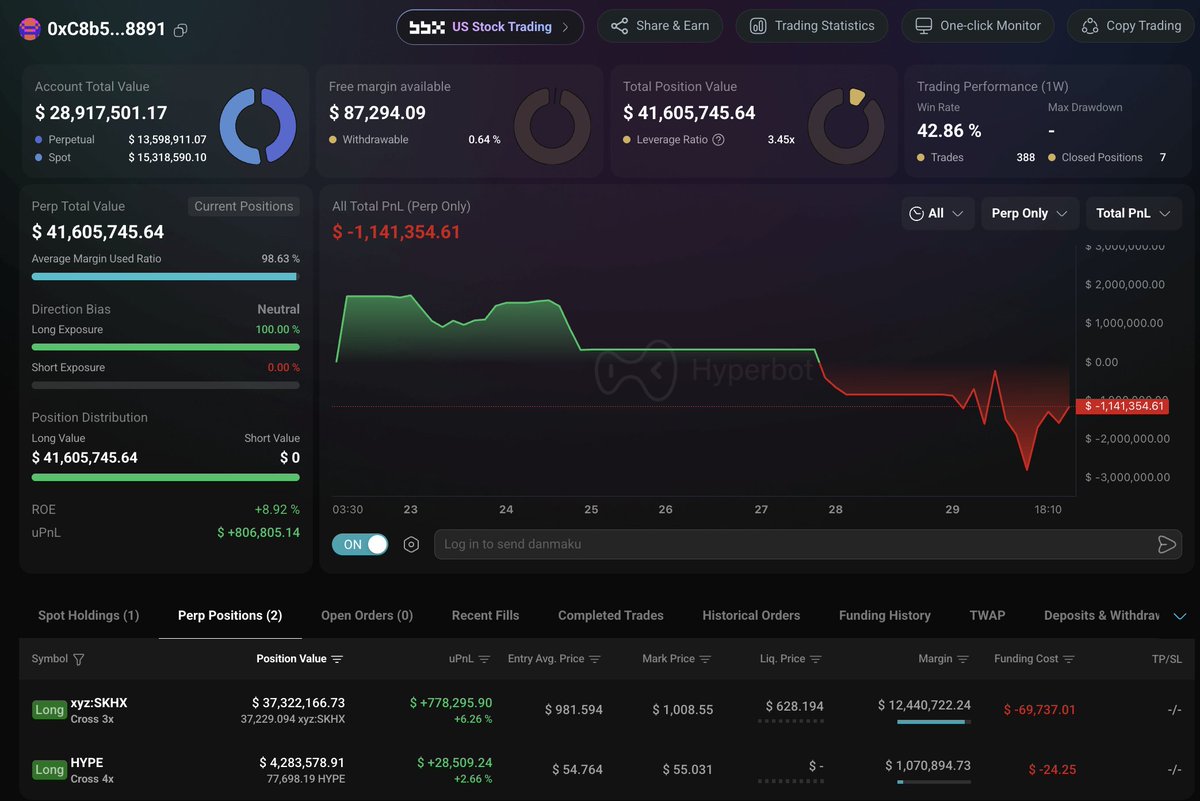The image size is (1200, 801).
Task: Click the Leverage Ratio help icon
Action: 718,140
